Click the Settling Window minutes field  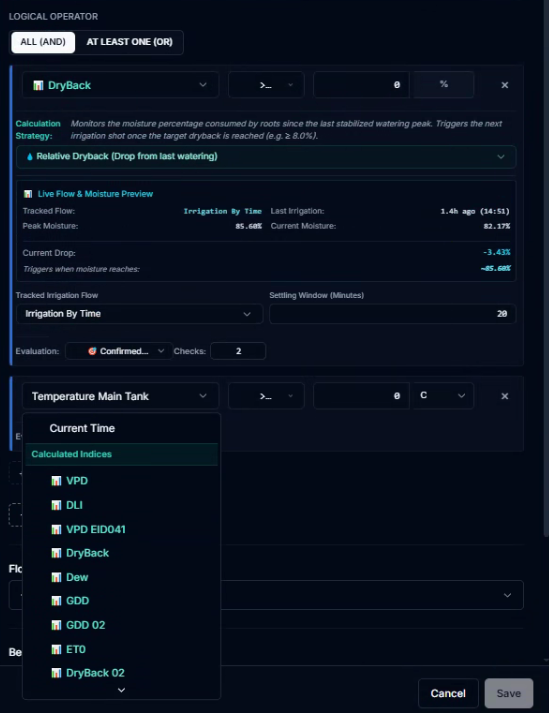pos(393,314)
